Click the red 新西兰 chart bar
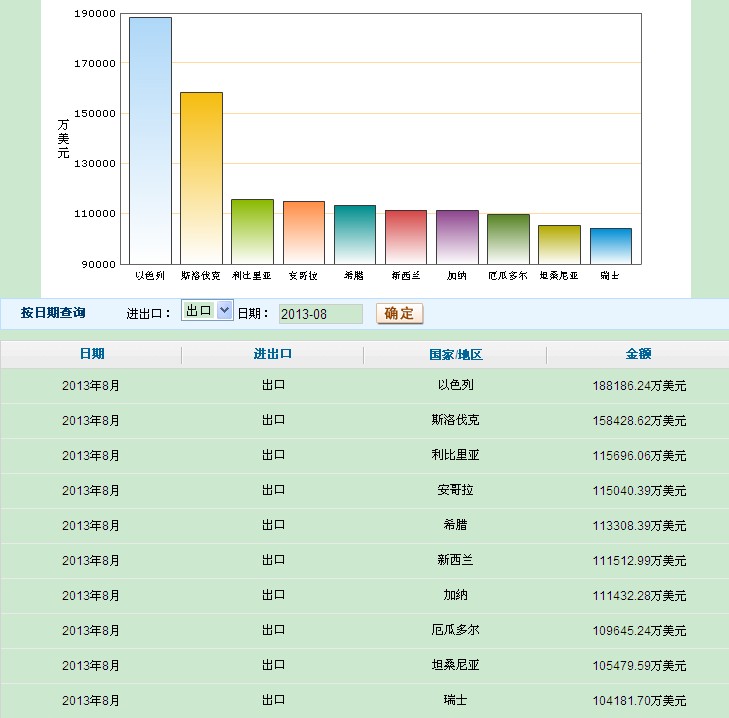This screenshot has width=729, height=718. (x=406, y=237)
